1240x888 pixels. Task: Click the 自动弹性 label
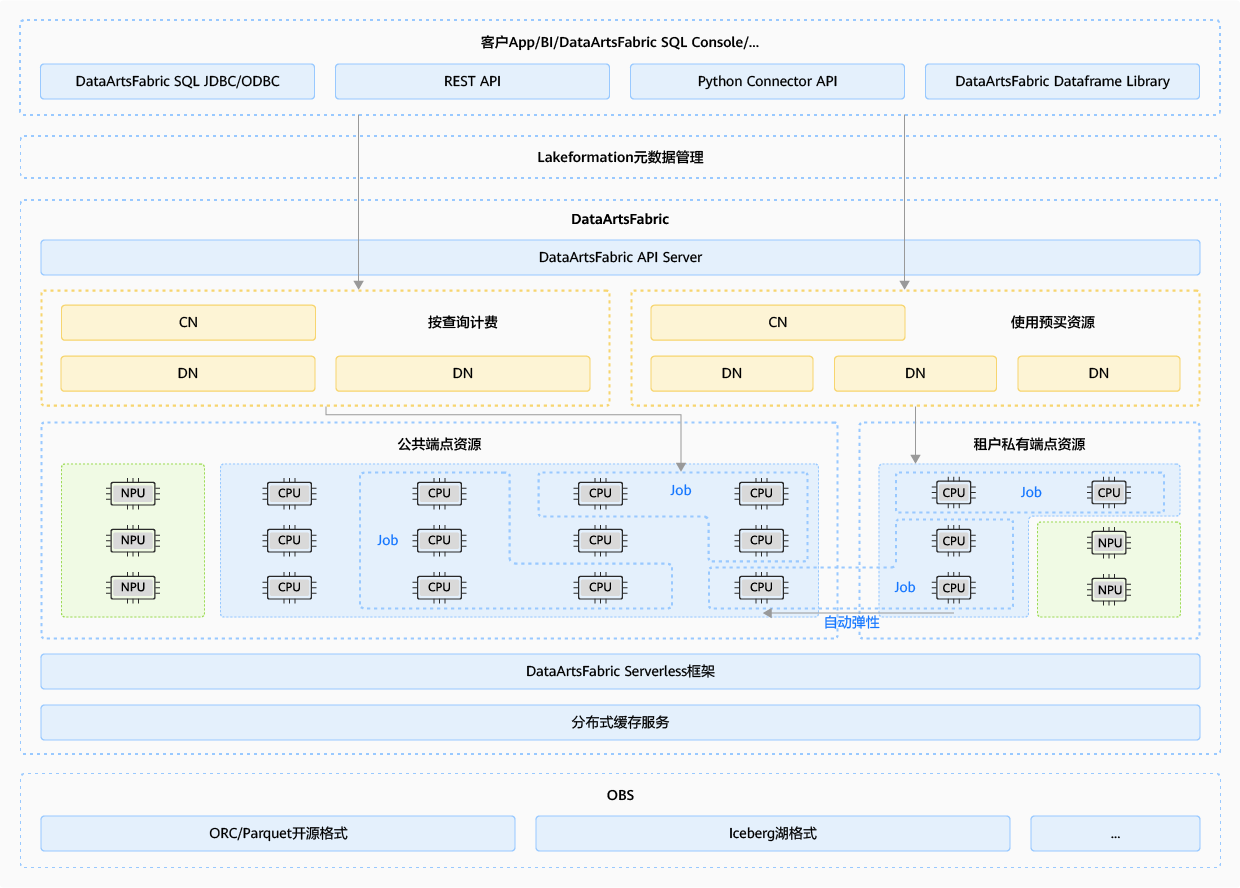point(851,622)
